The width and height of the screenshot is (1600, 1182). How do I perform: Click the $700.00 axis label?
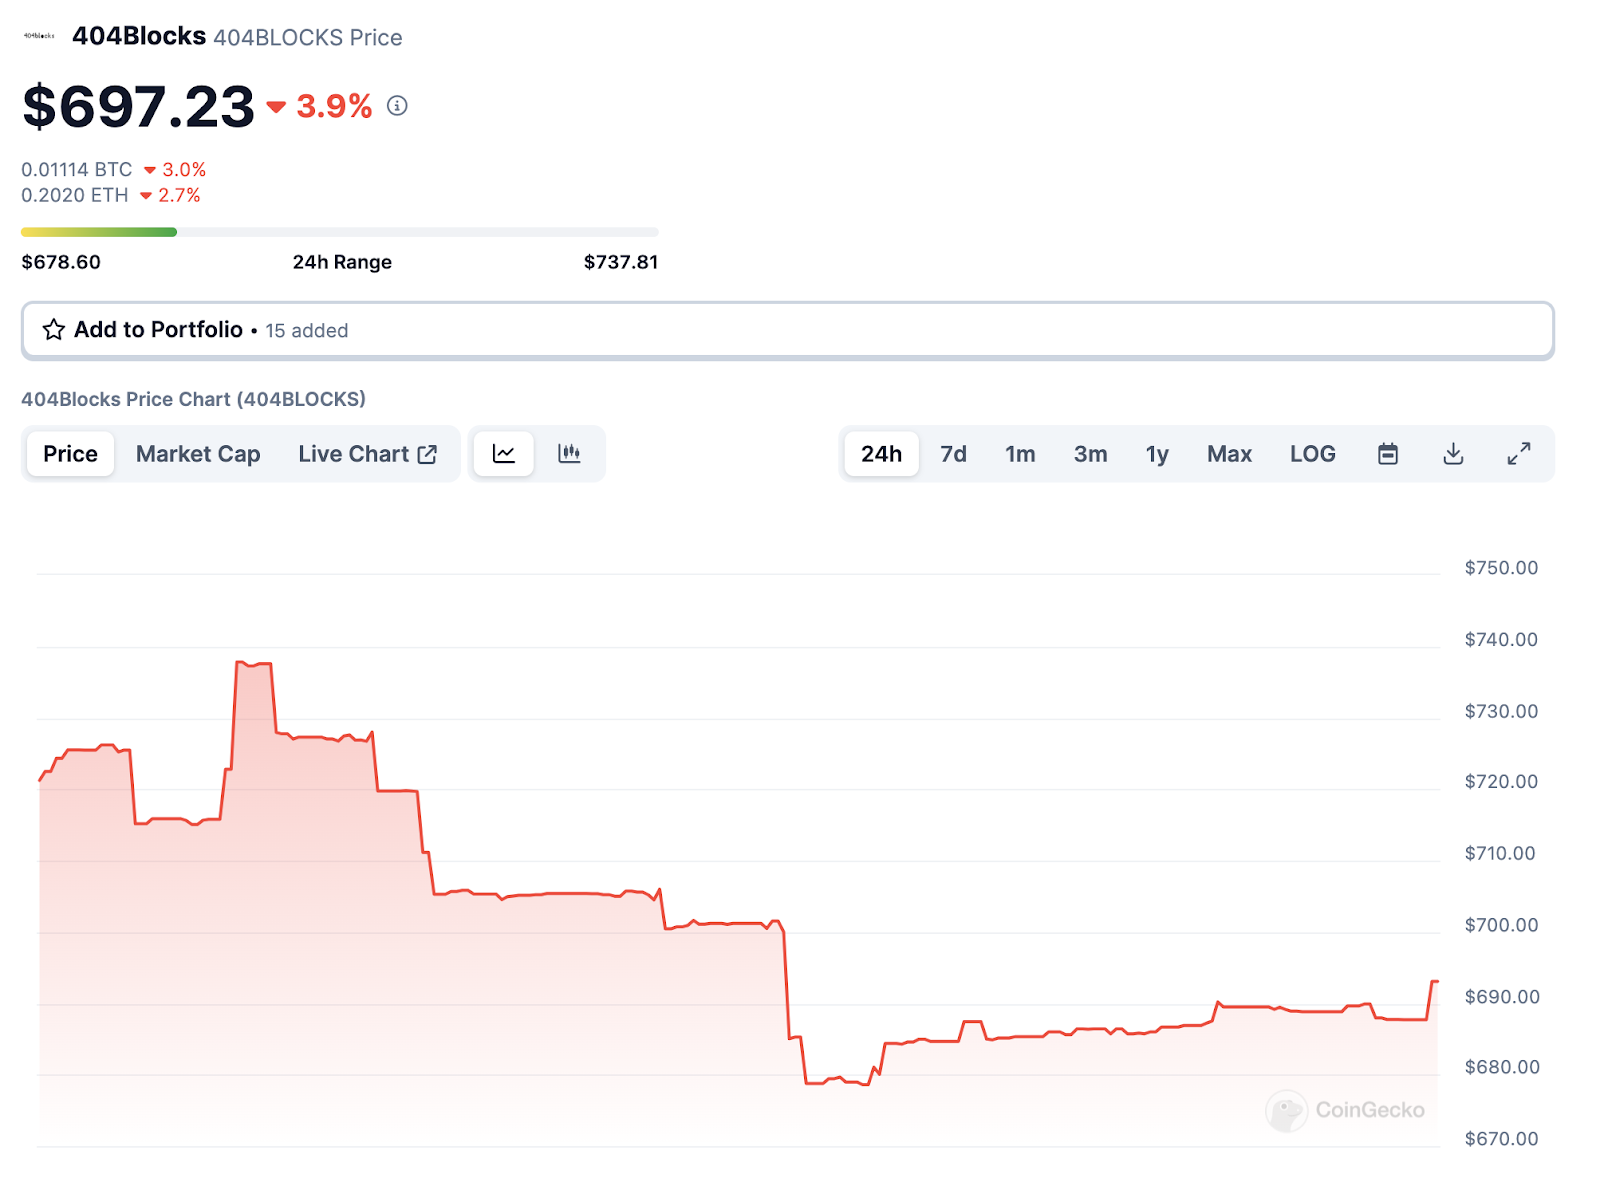point(1501,925)
